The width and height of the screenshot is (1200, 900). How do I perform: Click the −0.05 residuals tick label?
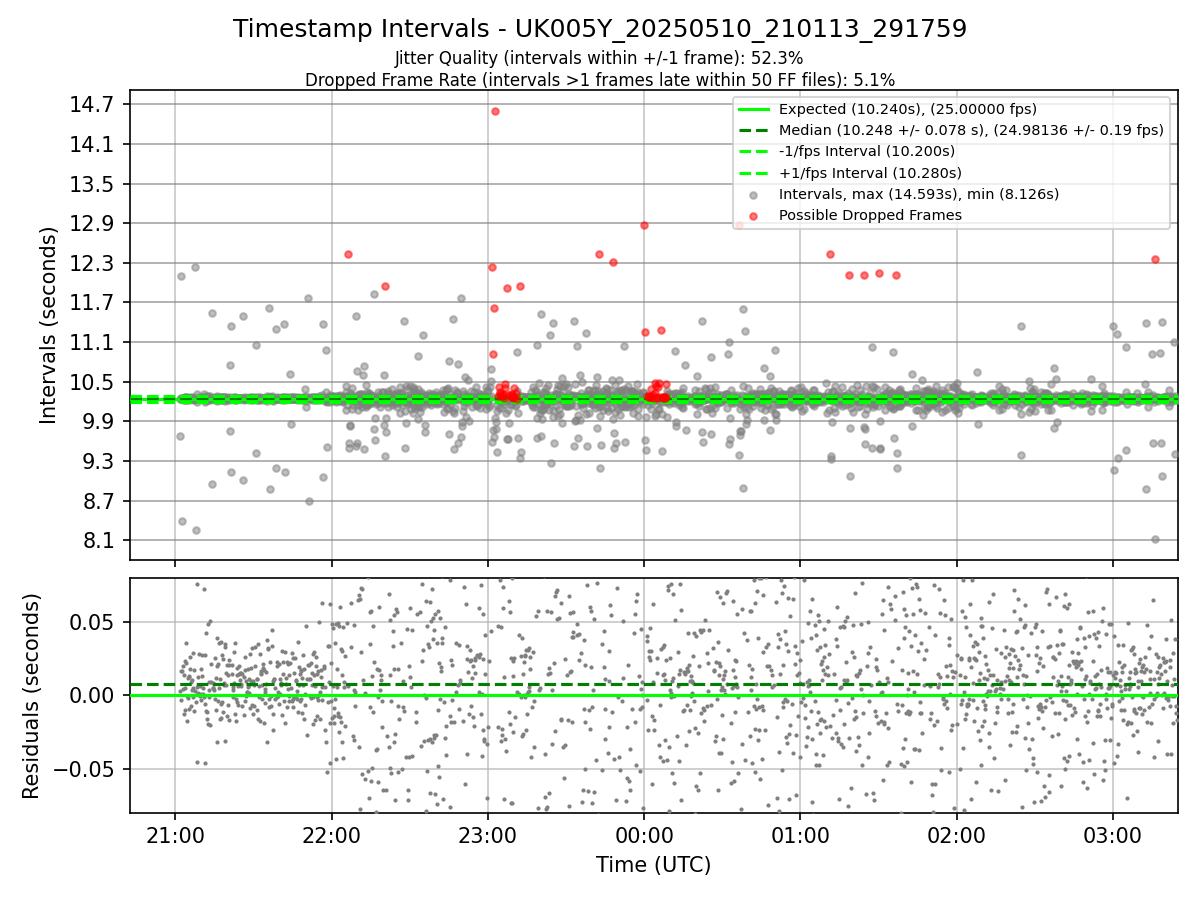pos(86,769)
